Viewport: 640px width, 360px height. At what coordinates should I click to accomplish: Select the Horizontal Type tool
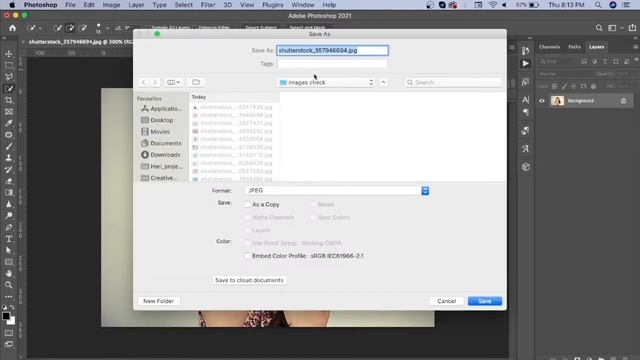click(9, 239)
